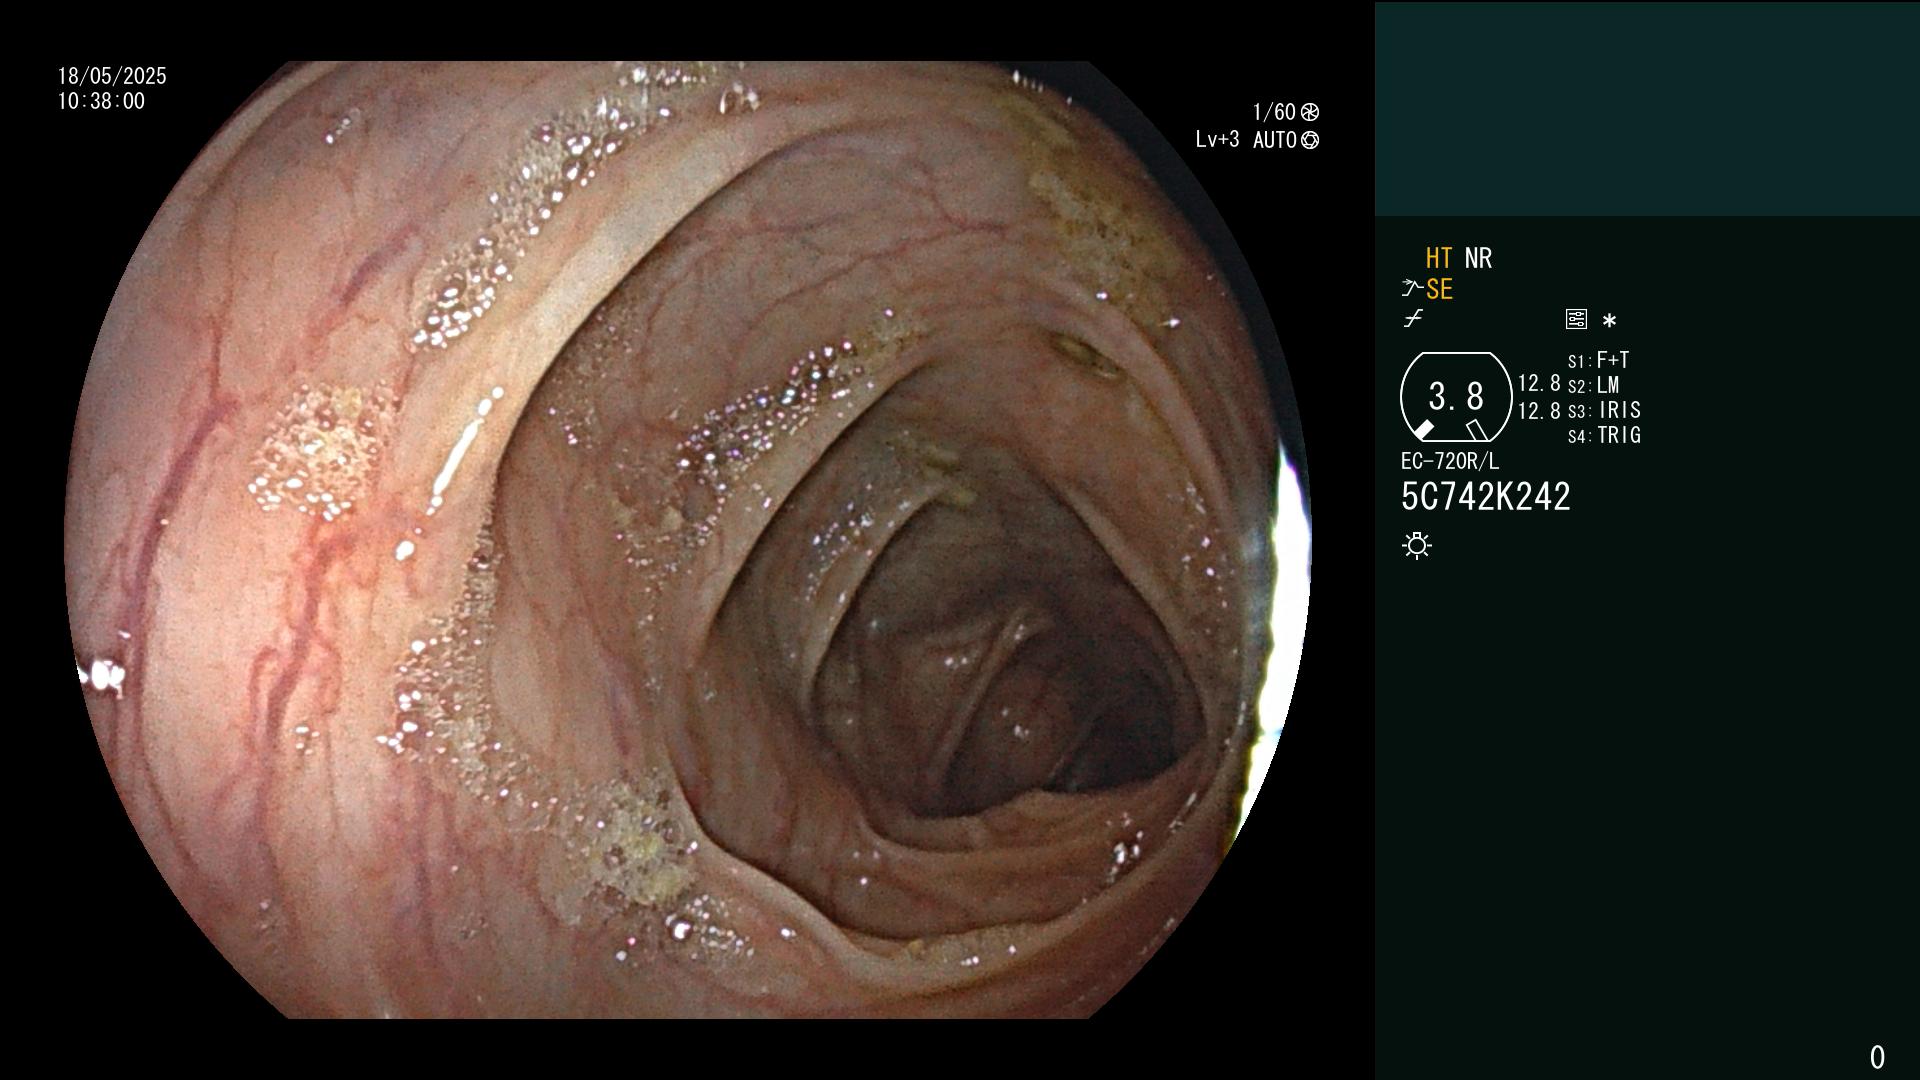
Task: Click the empty patient information panel
Action: [x=1647, y=109]
